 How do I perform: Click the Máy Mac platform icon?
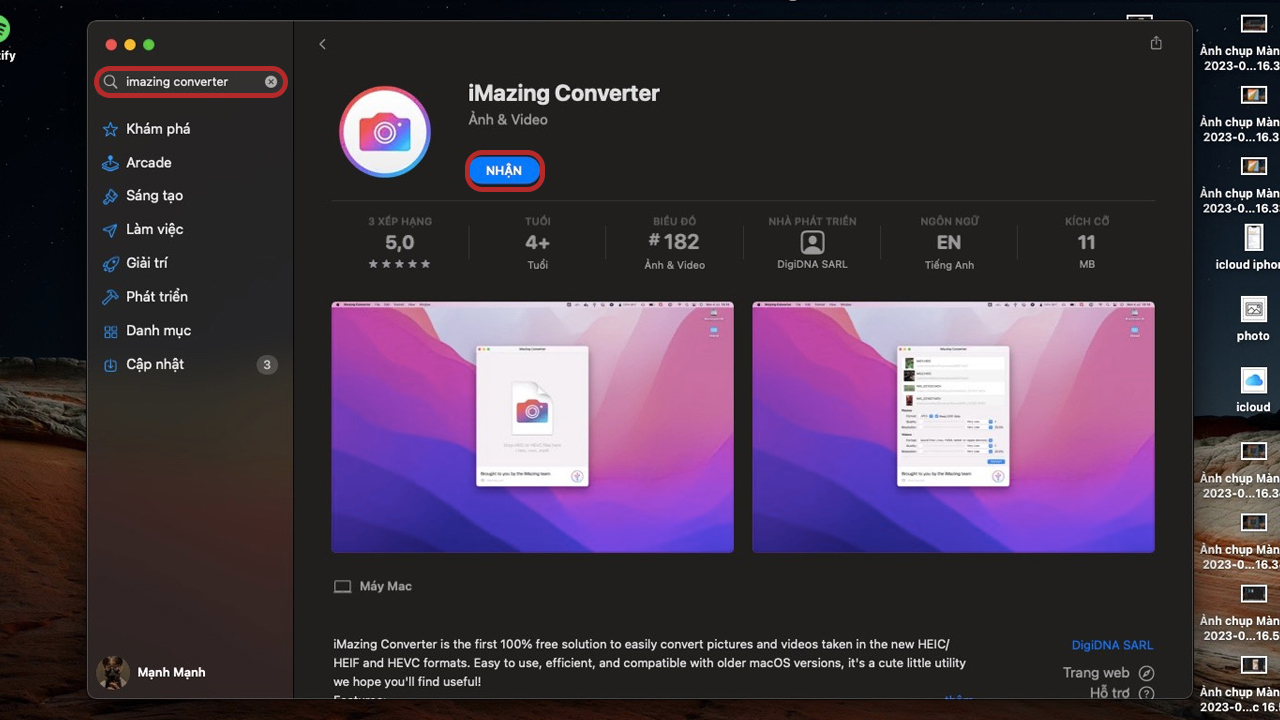point(342,587)
